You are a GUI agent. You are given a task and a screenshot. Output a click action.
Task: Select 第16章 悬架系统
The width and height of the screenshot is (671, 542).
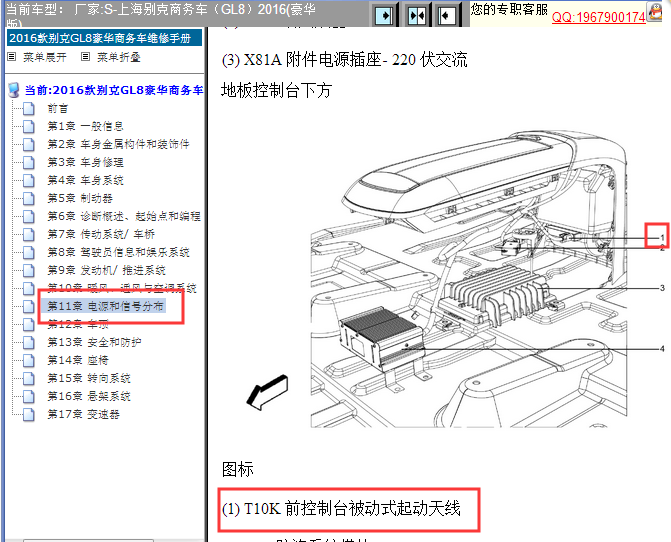tap(89, 396)
